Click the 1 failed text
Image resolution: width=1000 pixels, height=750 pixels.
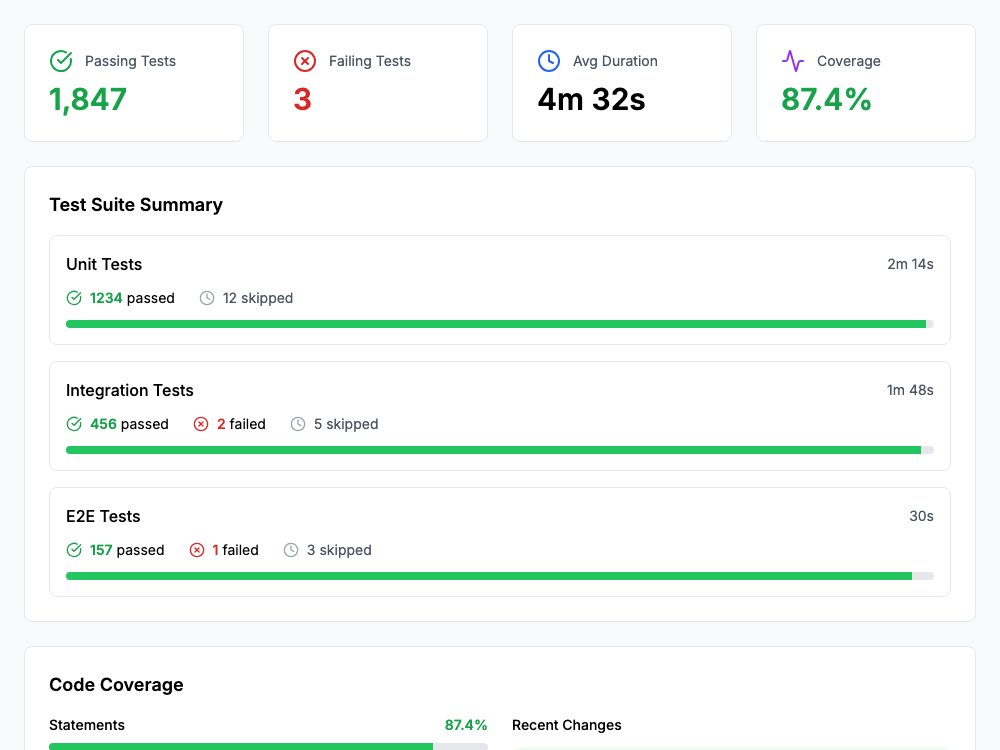tap(235, 550)
